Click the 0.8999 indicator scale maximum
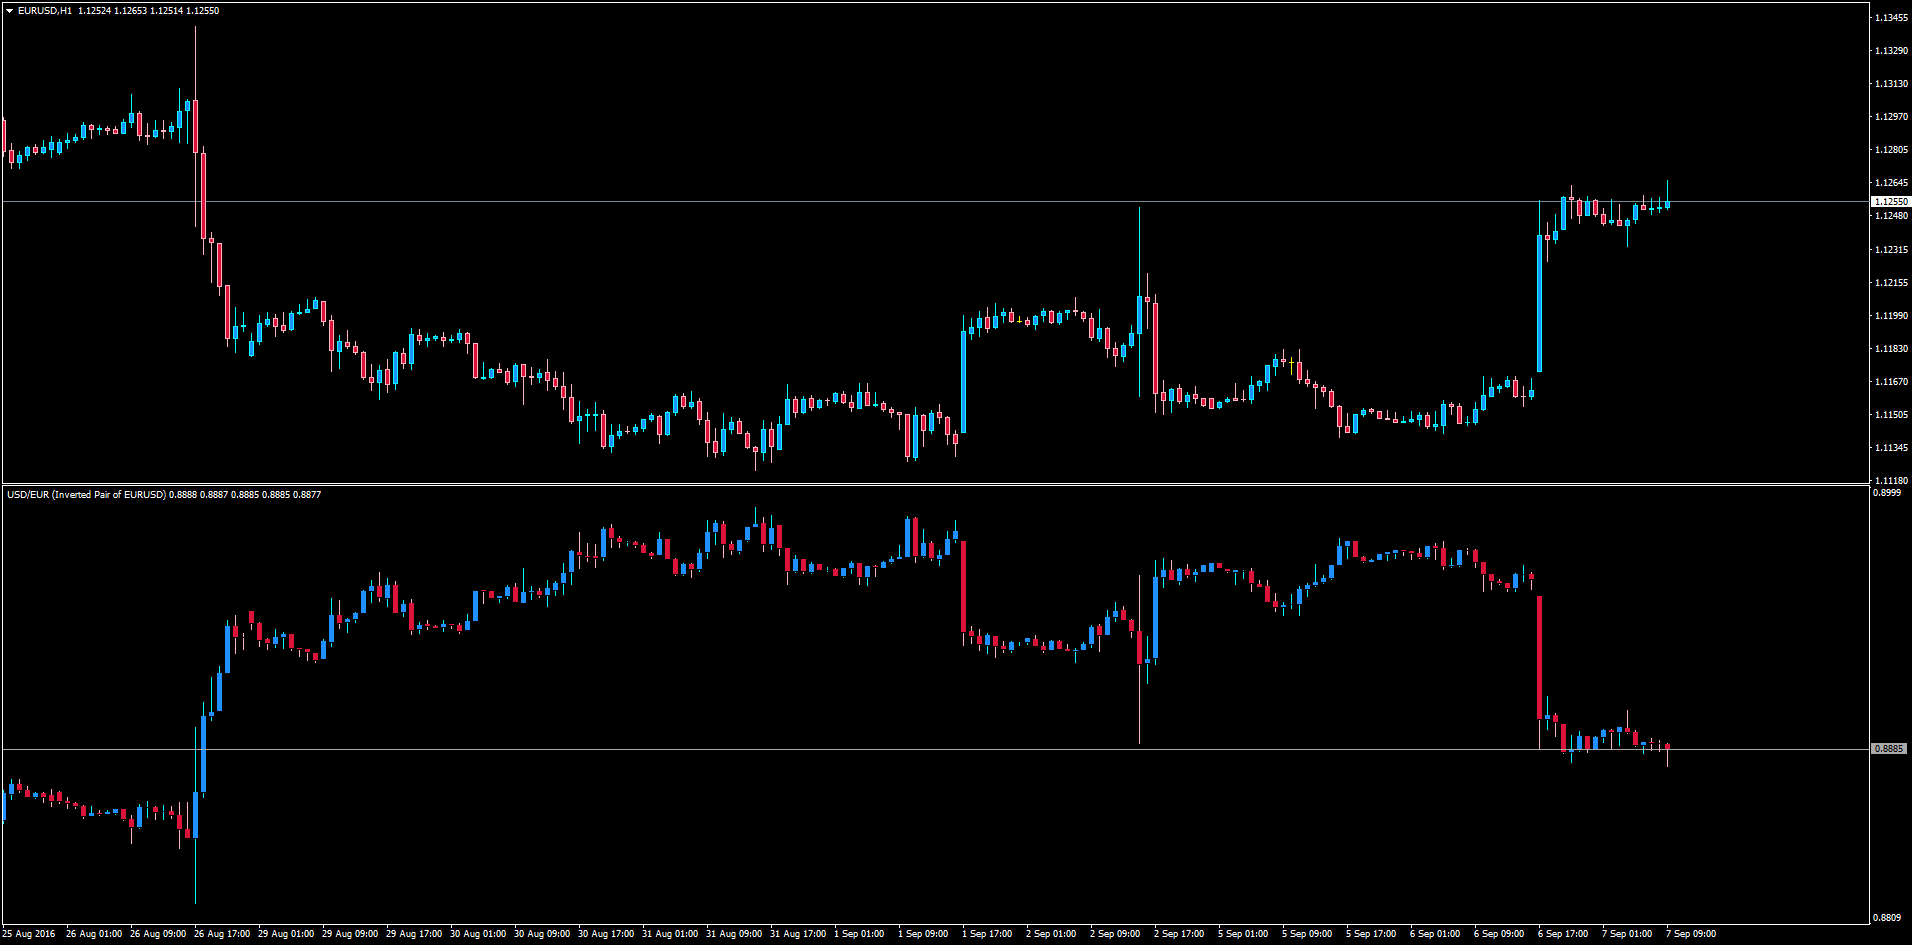 click(1887, 493)
